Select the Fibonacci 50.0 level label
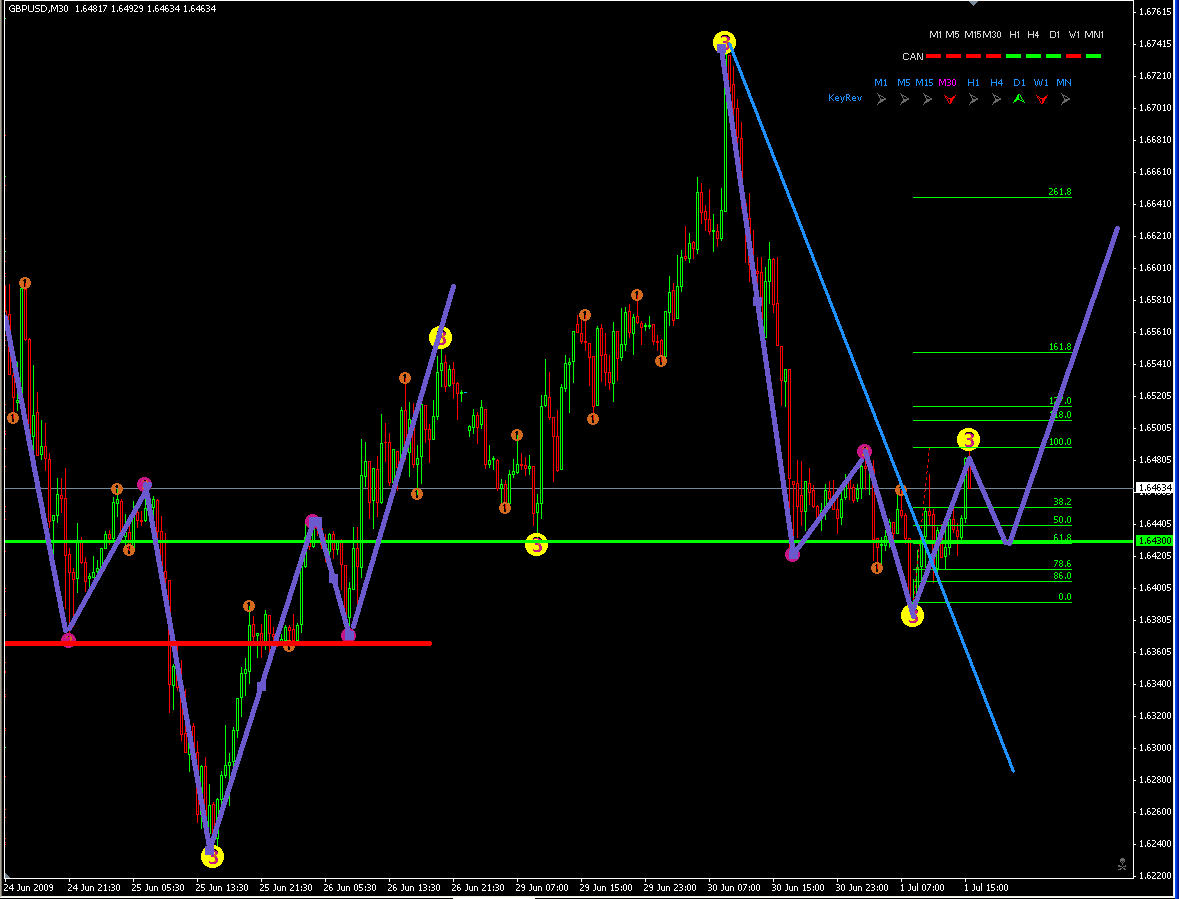This screenshot has height=899, width=1179. tap(1062, 520)
